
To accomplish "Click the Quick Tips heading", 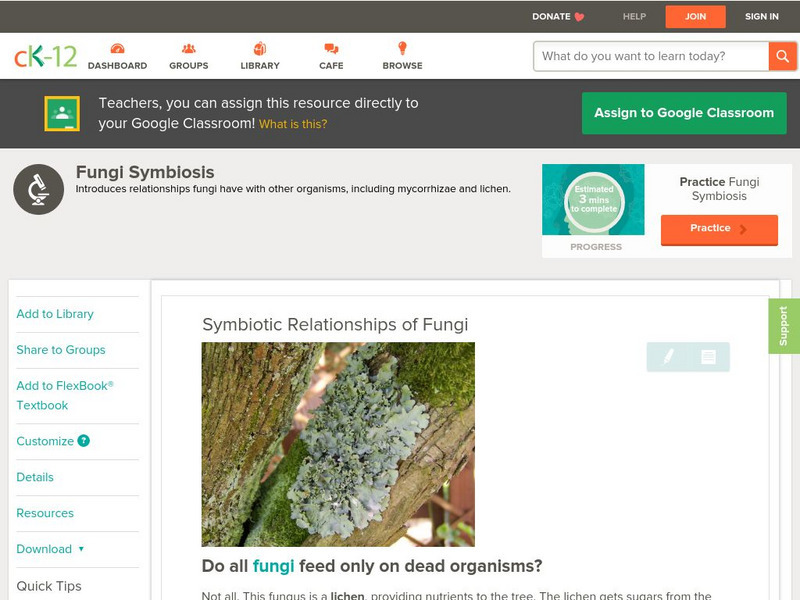I will click(x=49, y=586).
